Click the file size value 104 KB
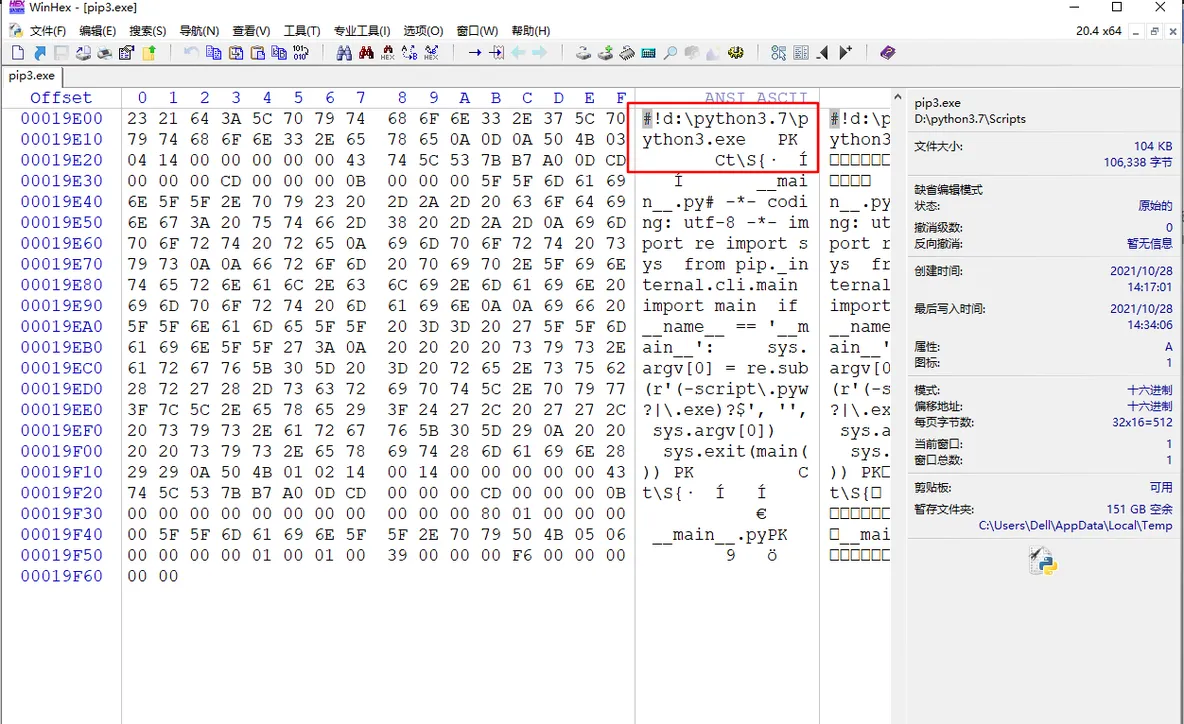This screenshot has width=1184, height=724. pyautogui.click(x=1153, y=146)
